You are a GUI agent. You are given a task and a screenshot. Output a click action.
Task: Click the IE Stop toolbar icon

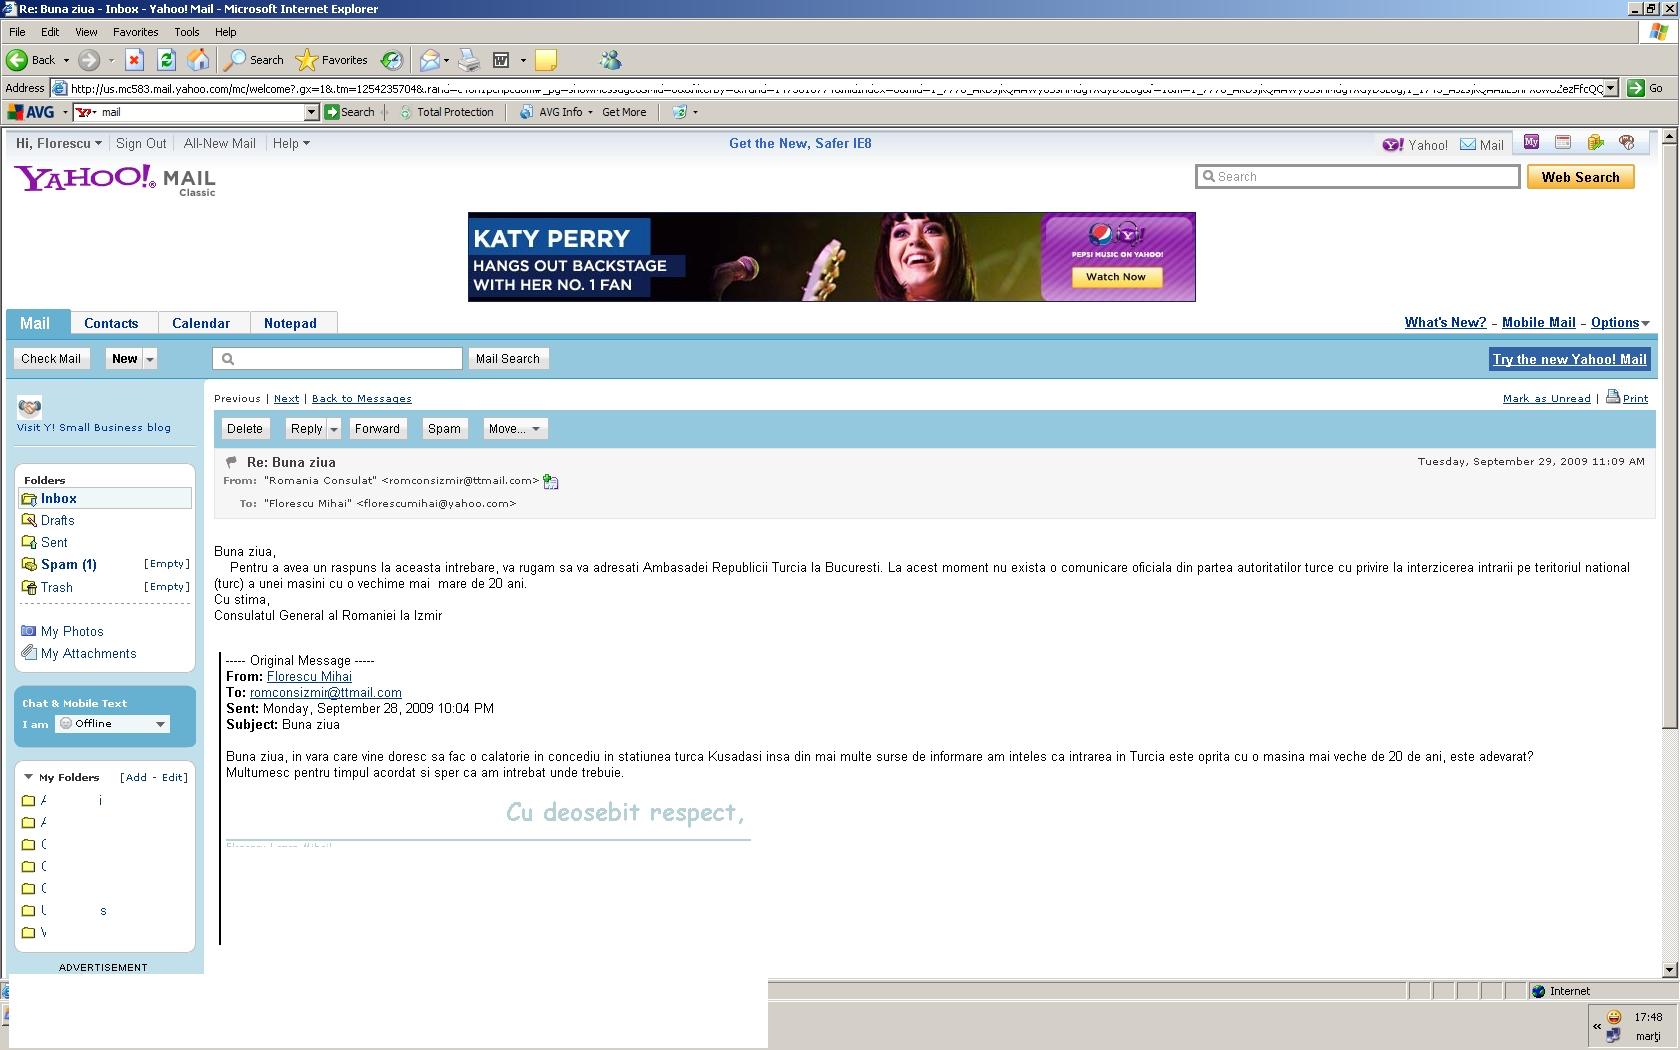tap(134, 60)
